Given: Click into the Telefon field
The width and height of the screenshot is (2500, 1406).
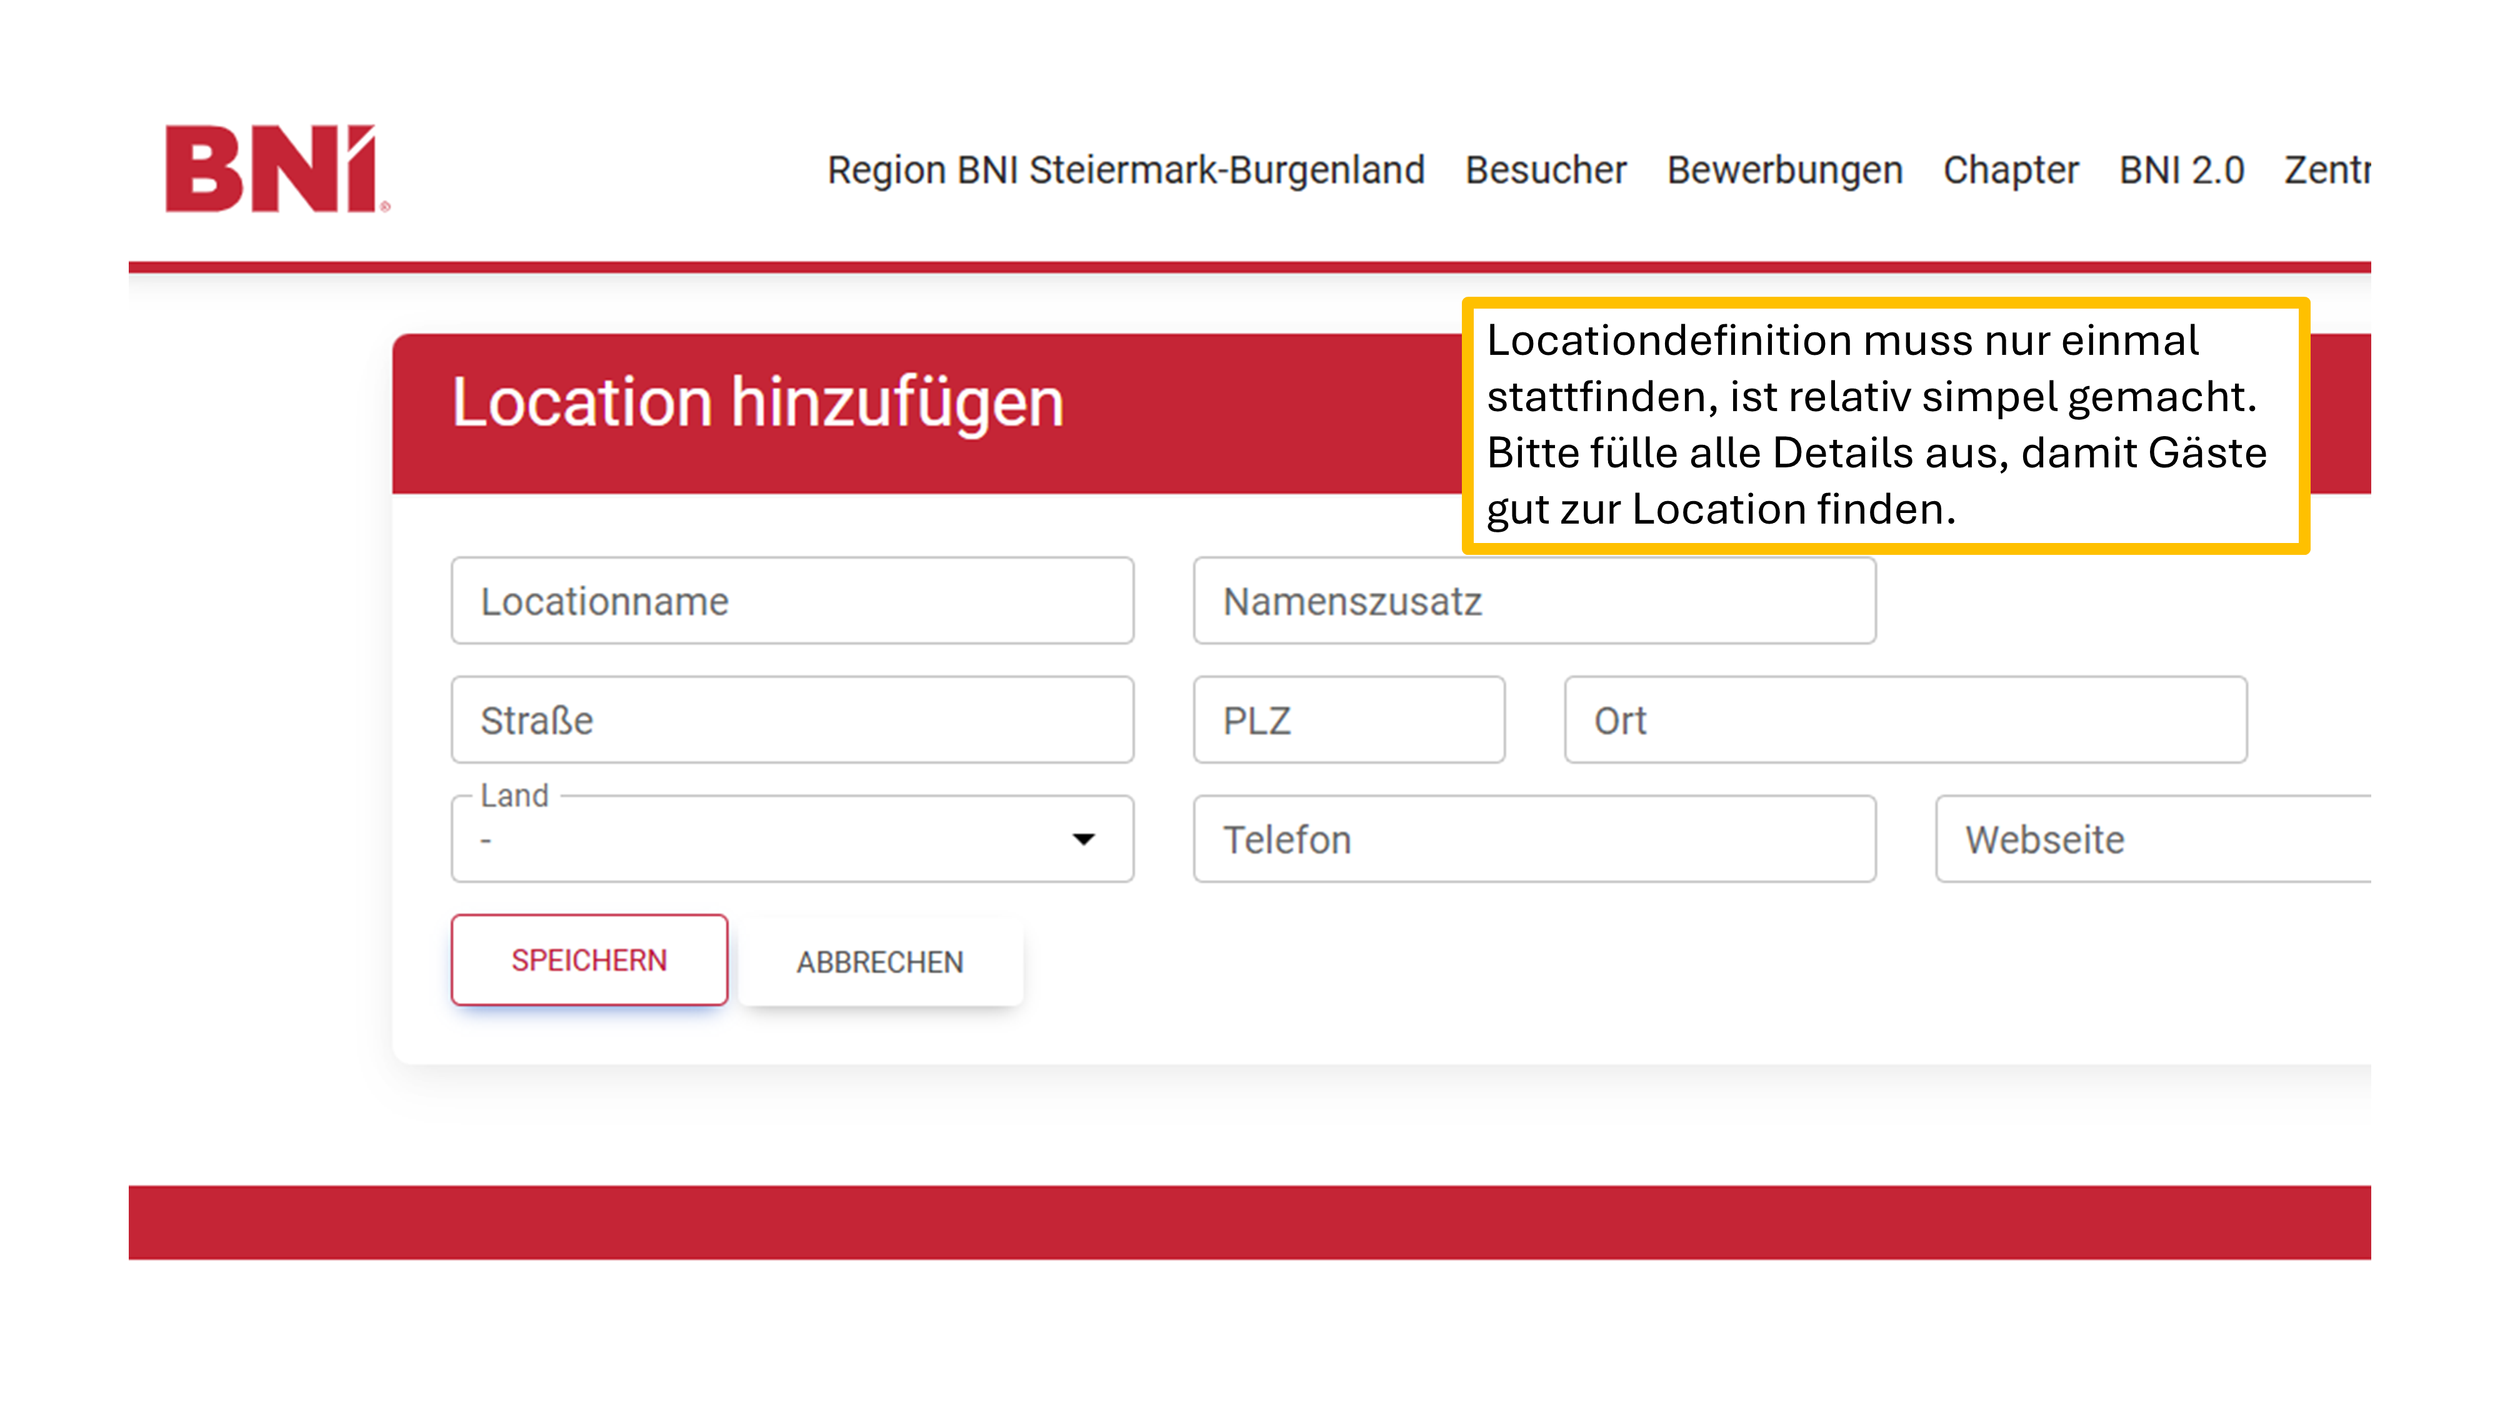Looking at the screenshot, I should [1534, 839].
